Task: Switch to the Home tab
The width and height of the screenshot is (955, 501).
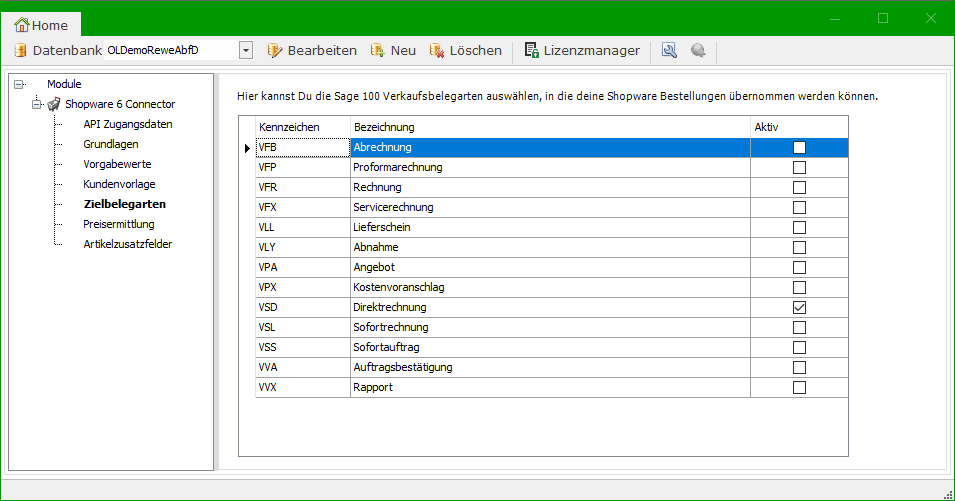Action: (41, 24)
